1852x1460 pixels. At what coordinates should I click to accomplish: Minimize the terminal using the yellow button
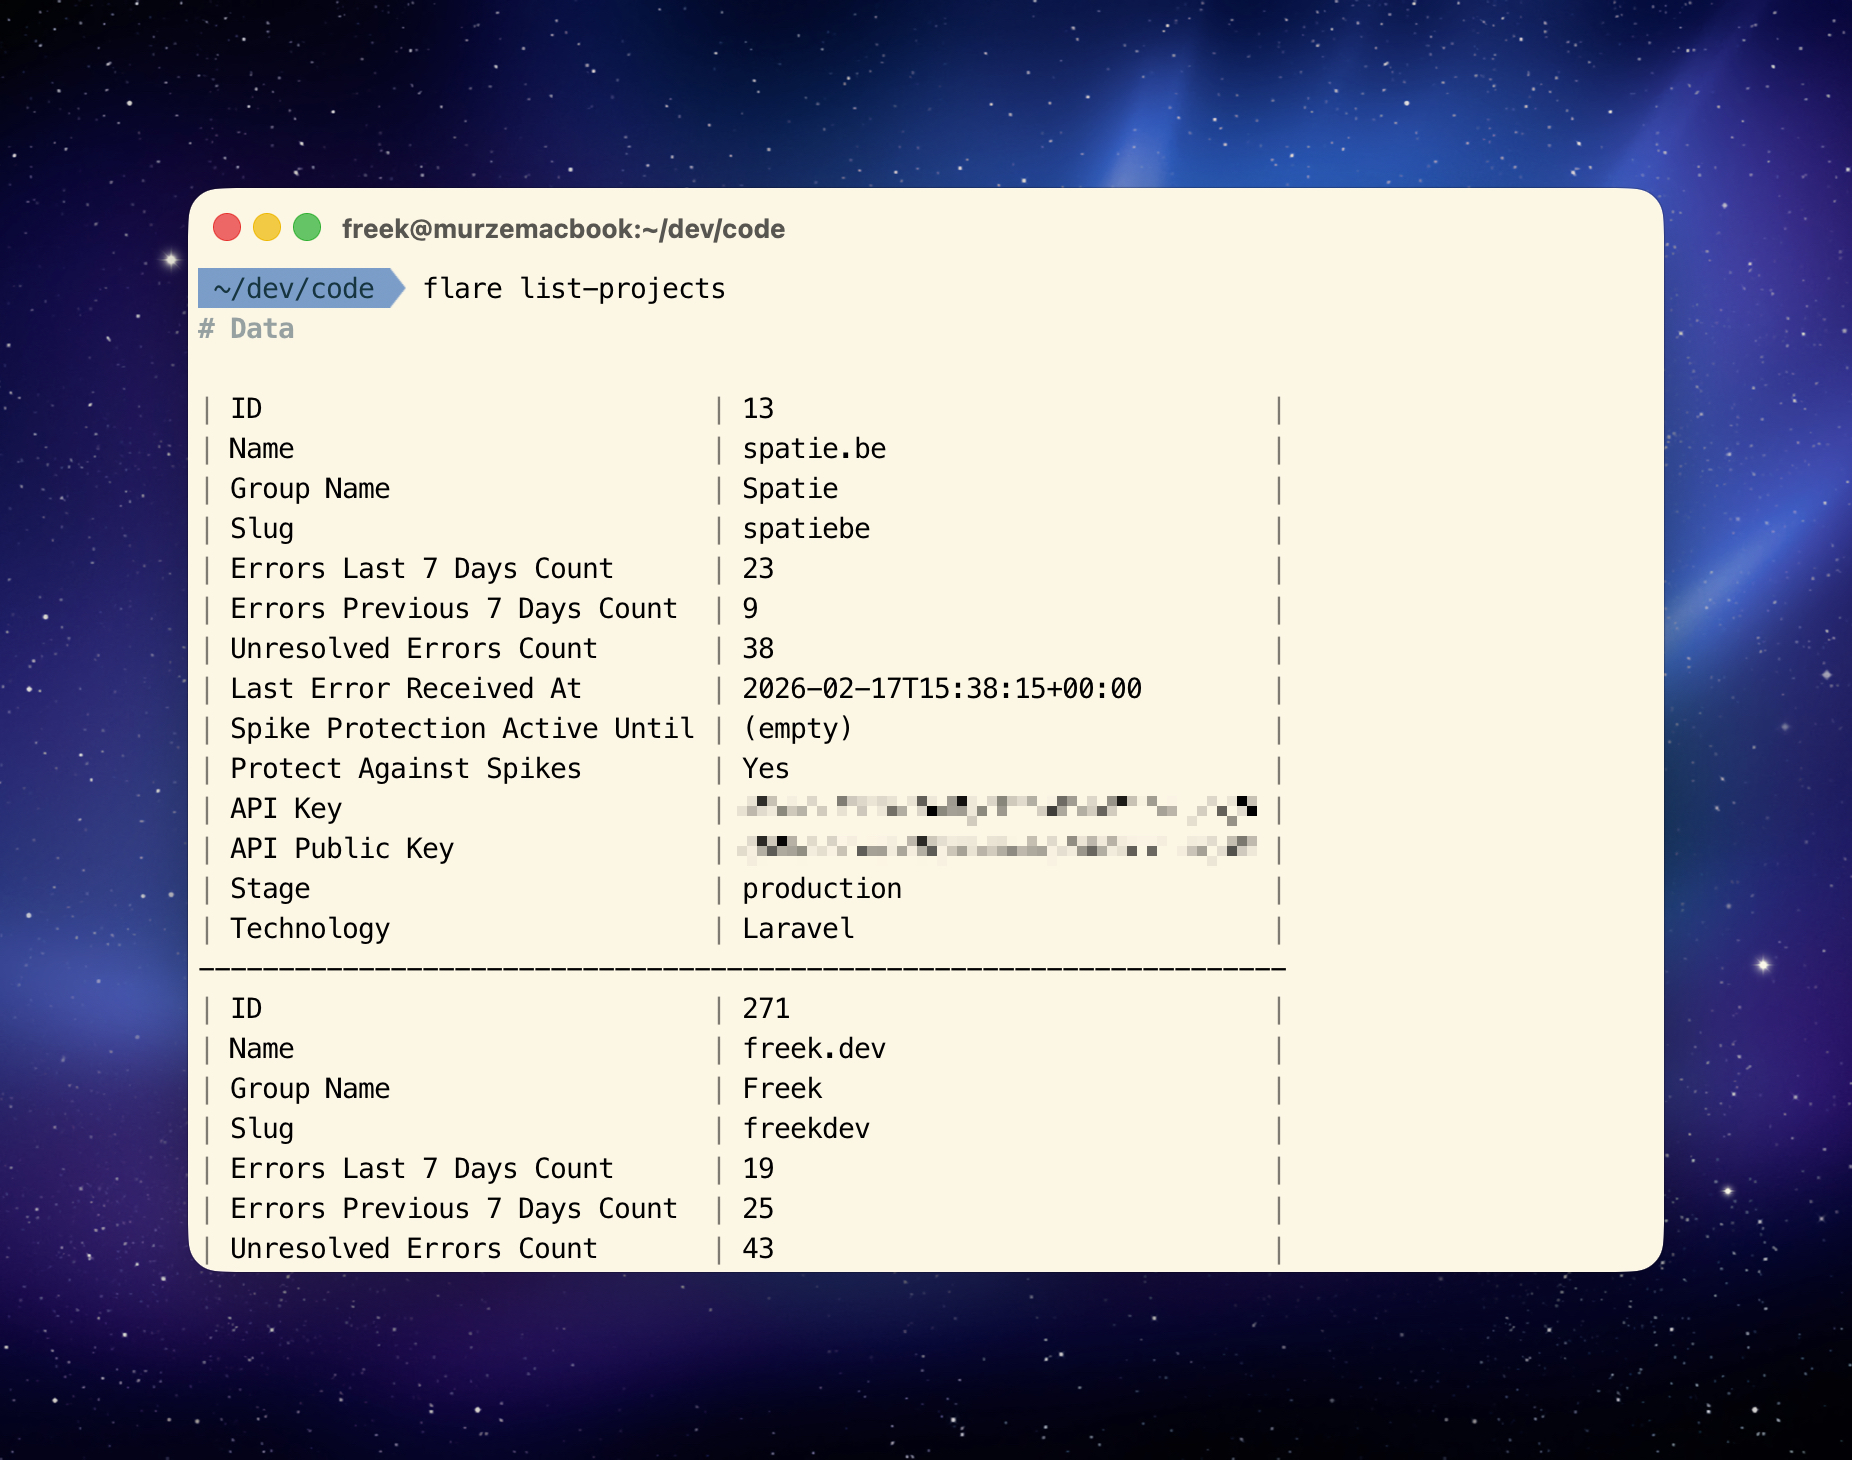[267, 228]
